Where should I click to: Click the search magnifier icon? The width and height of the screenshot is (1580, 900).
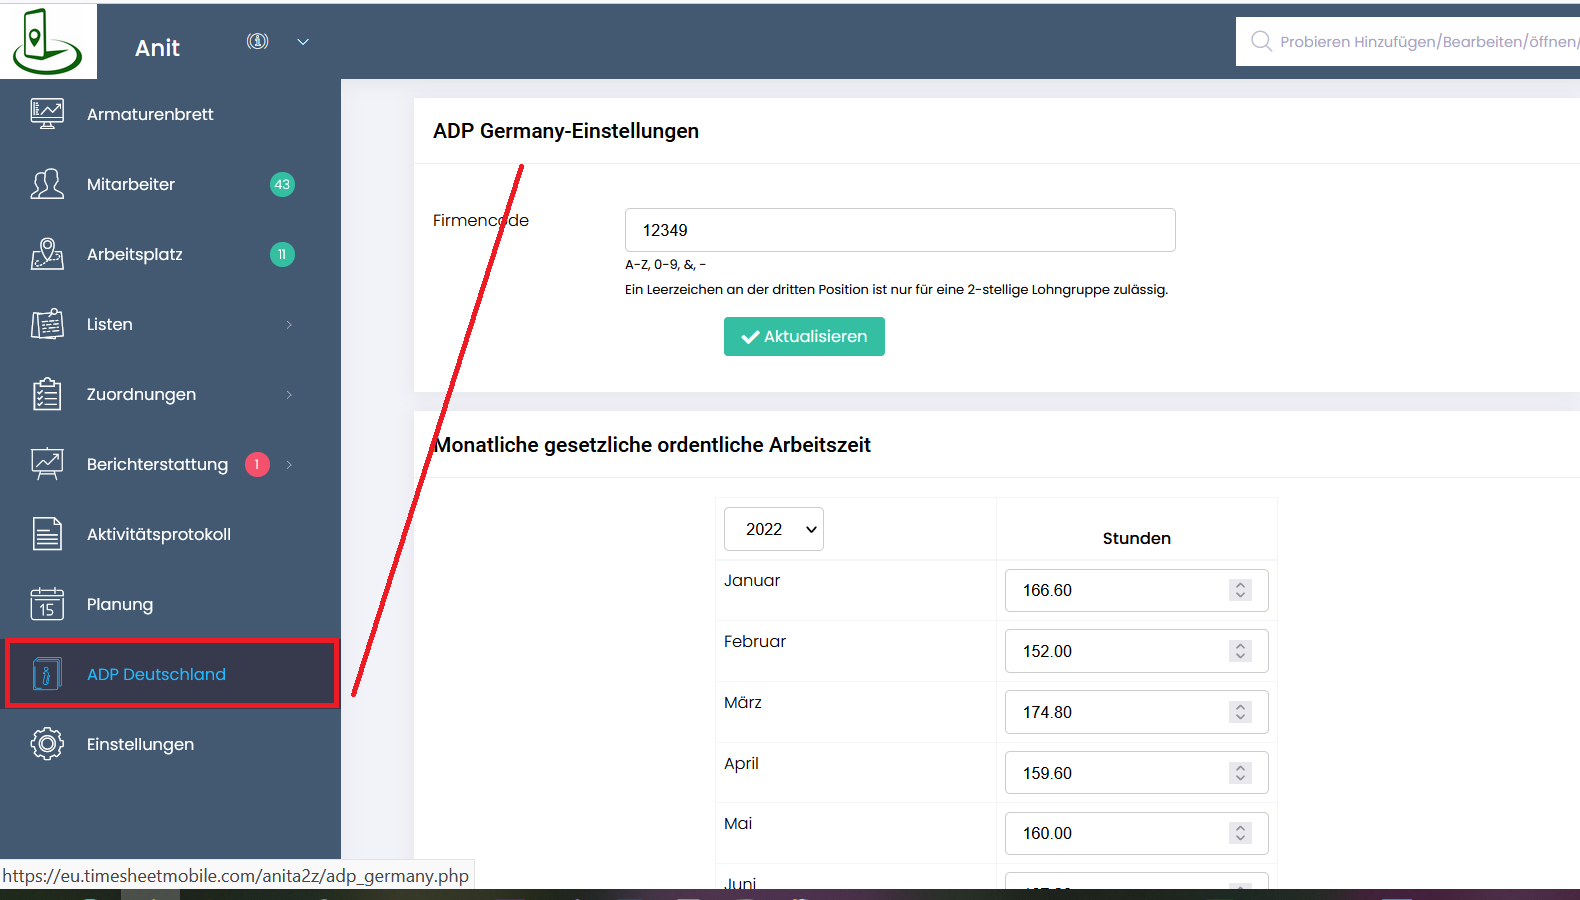[x=1261, y=41]
